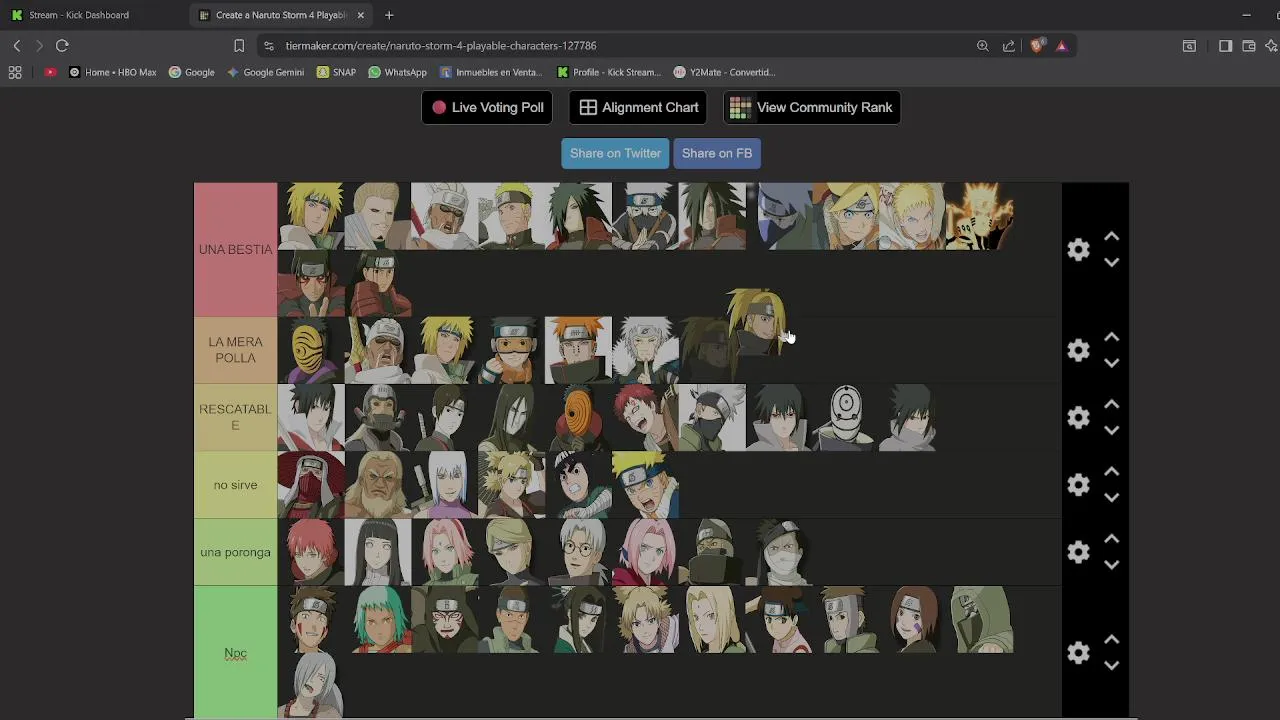Viewport: 1280px width, 720px height.
Task: Open the Brave Wallet icon
Action: coord(1249,45)
